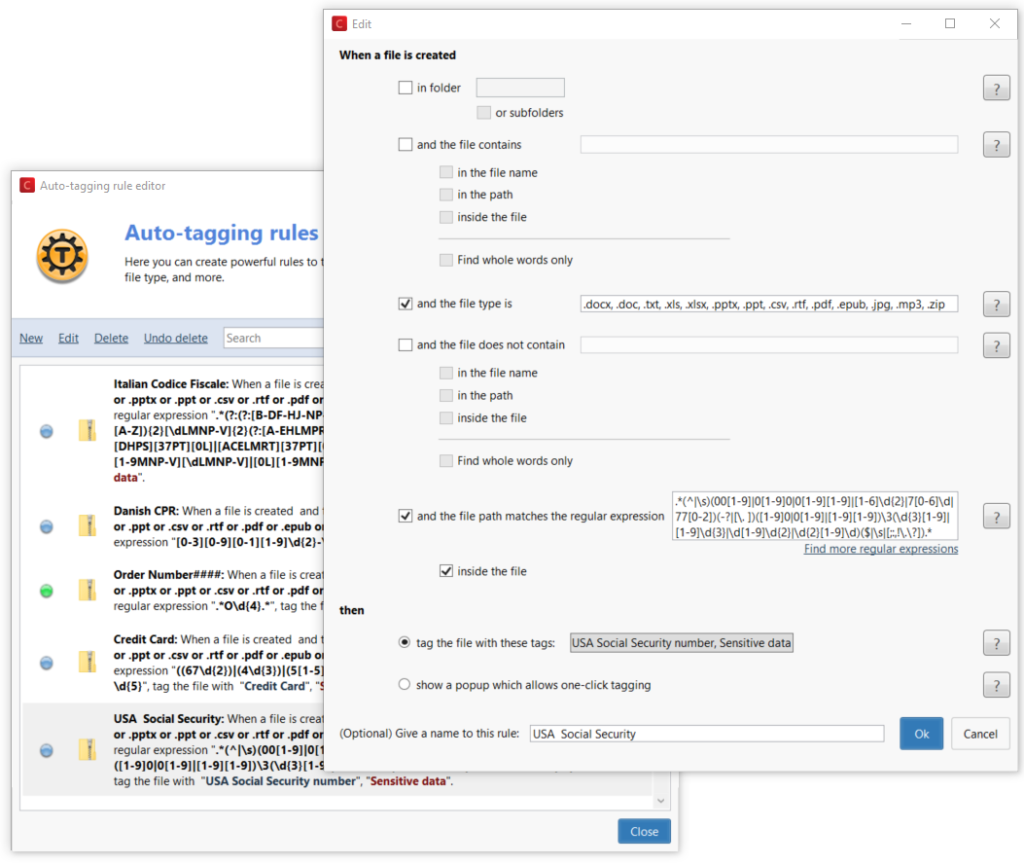Image resolution: width=1024 pixels, height=865 pixels.
Task: Open the Find more regular expressions link
Action: [x=880, y=548]
